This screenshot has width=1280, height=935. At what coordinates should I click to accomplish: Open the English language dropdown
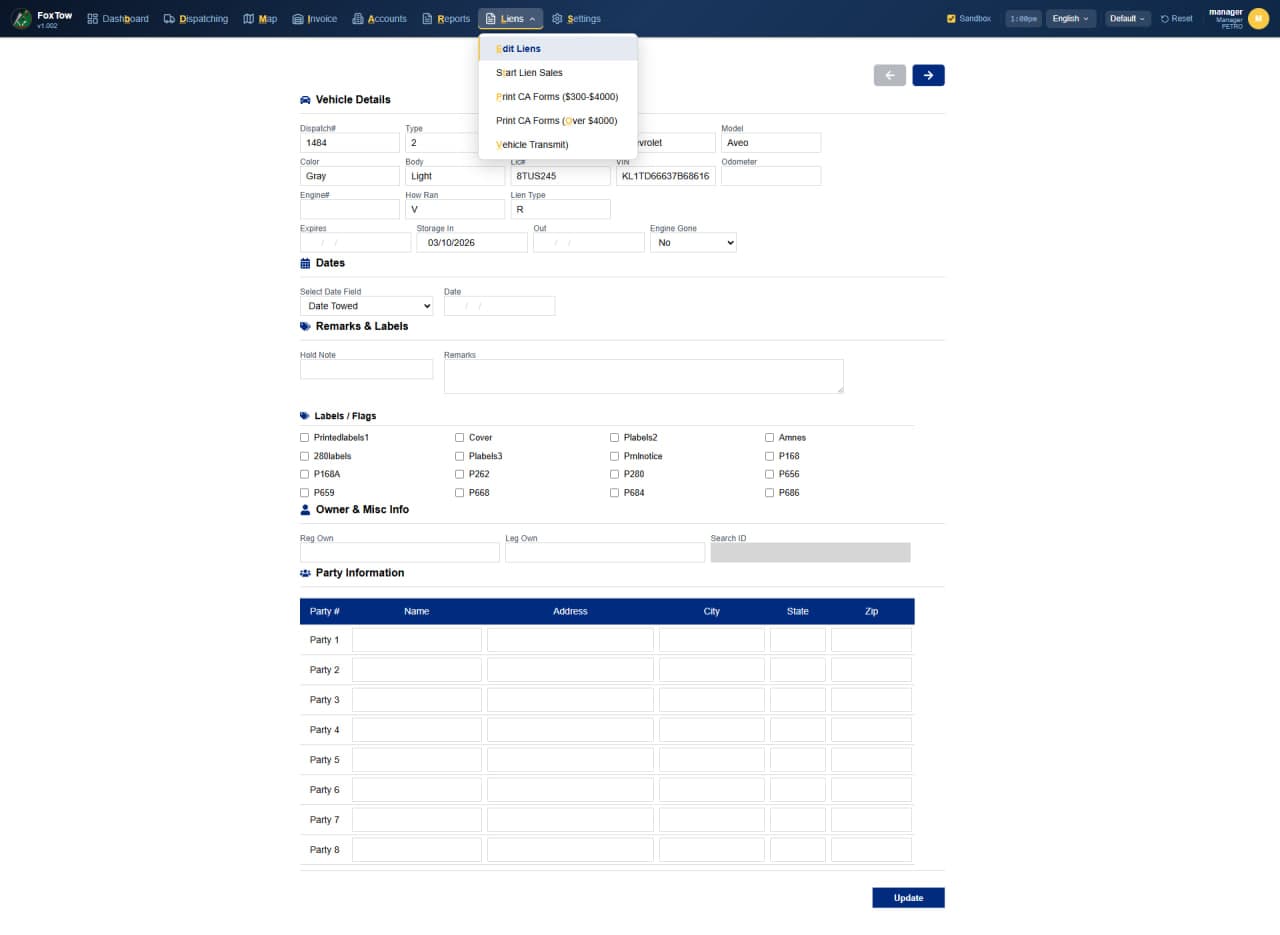[1070, 18]
